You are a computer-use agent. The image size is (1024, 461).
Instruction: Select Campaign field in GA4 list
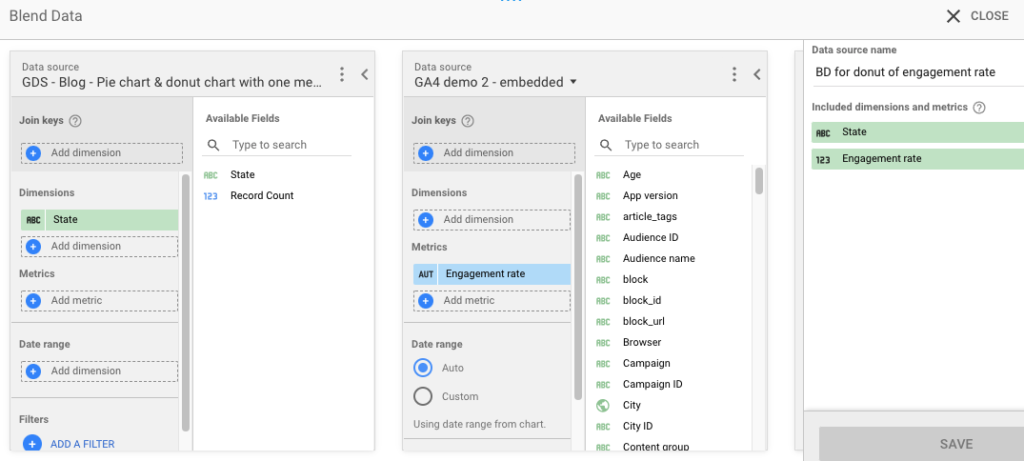646,363
